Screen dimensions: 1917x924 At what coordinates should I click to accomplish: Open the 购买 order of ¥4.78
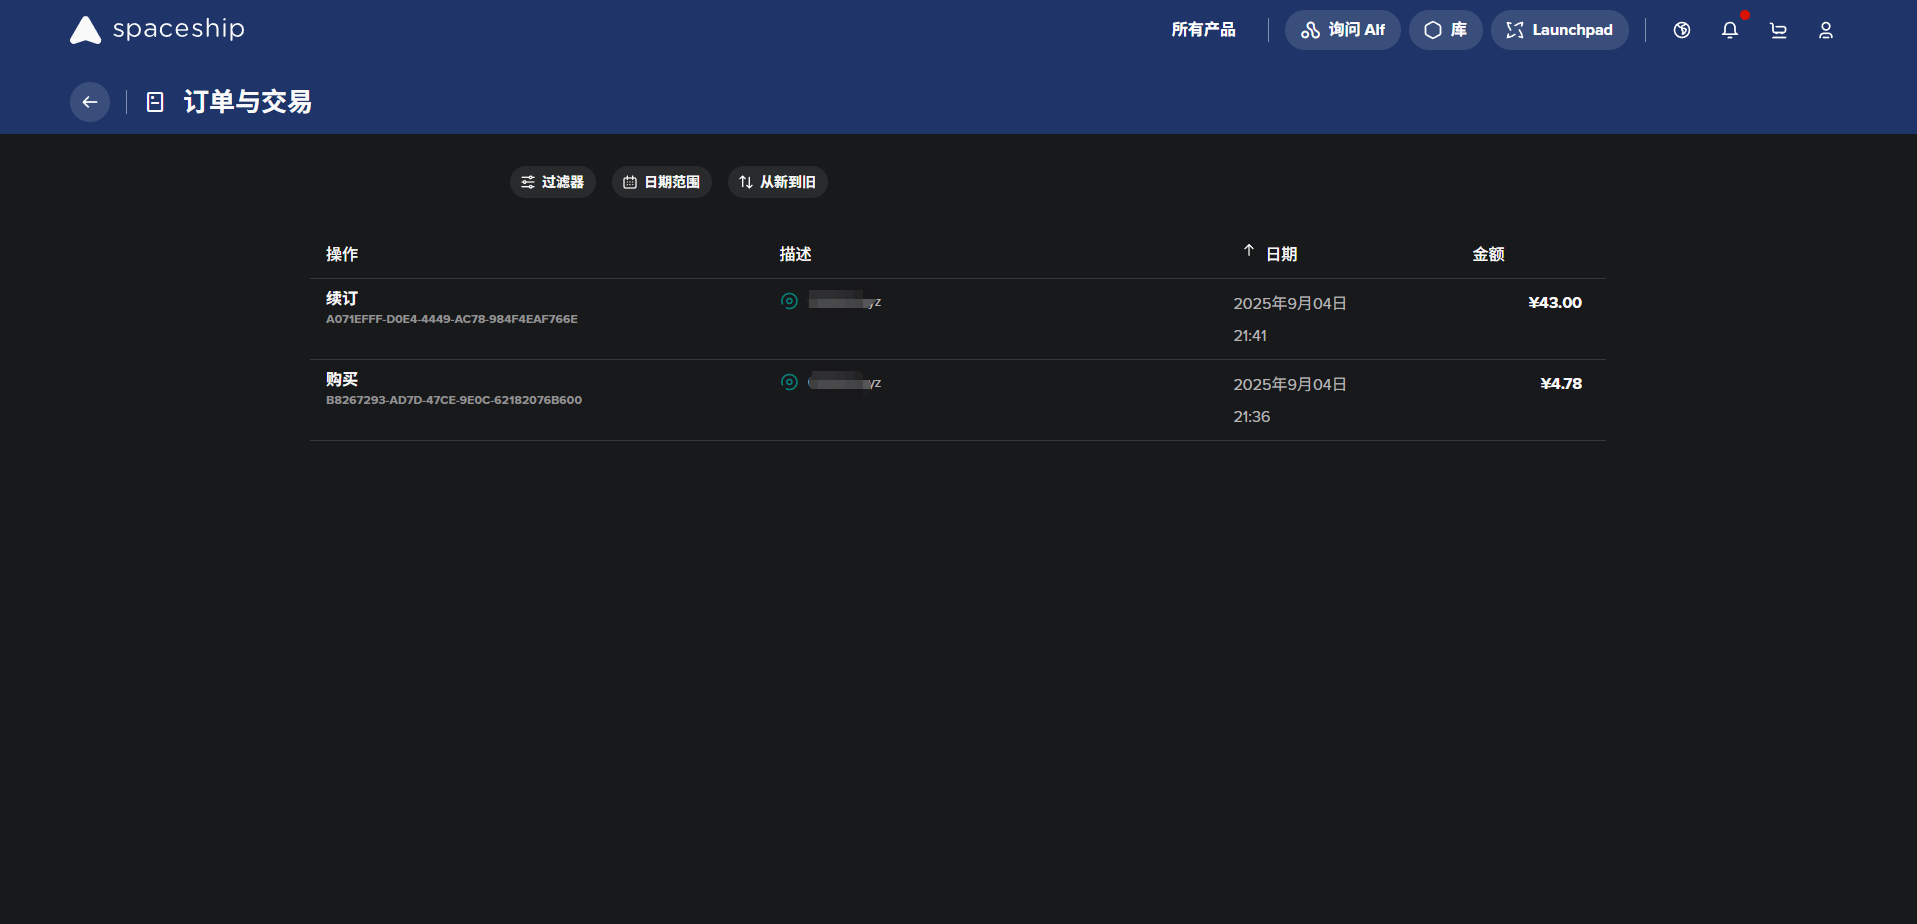point(342,380)
